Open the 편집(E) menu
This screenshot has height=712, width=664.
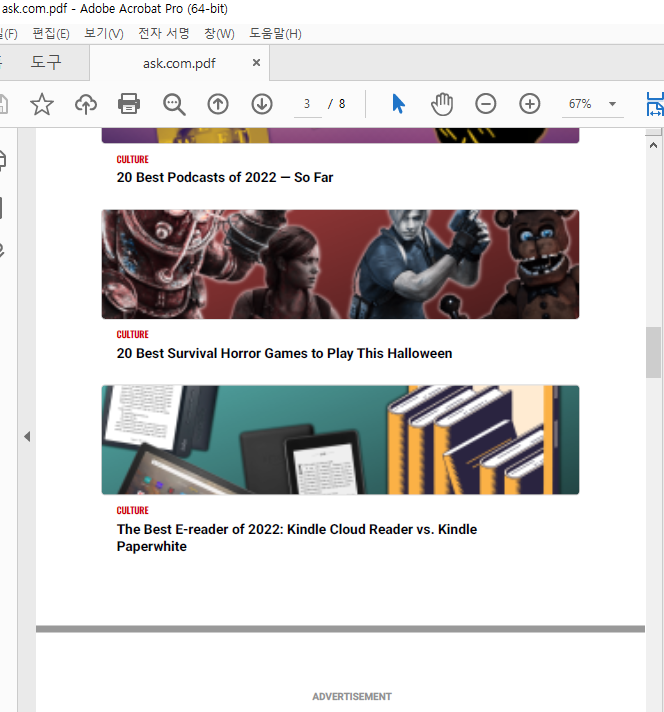tap(51, 34)
